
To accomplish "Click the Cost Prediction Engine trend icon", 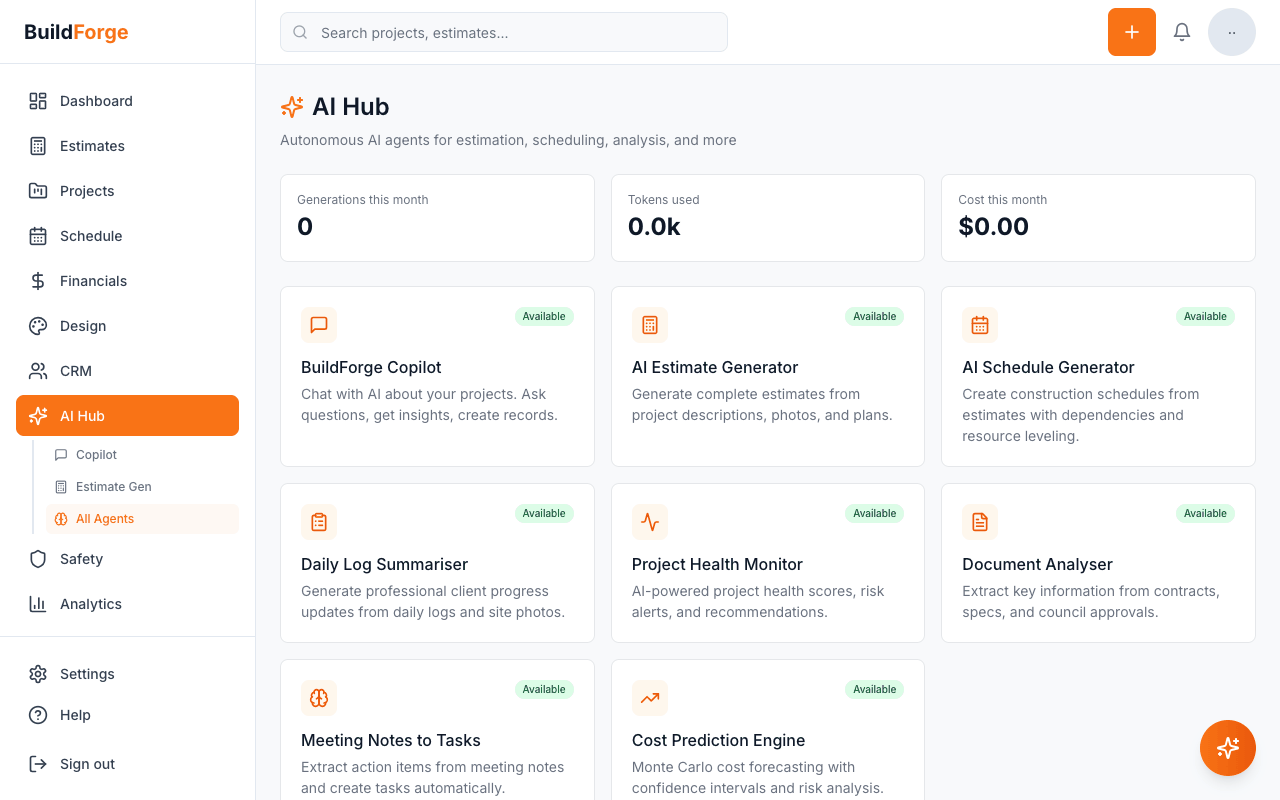I will [649, 698].
